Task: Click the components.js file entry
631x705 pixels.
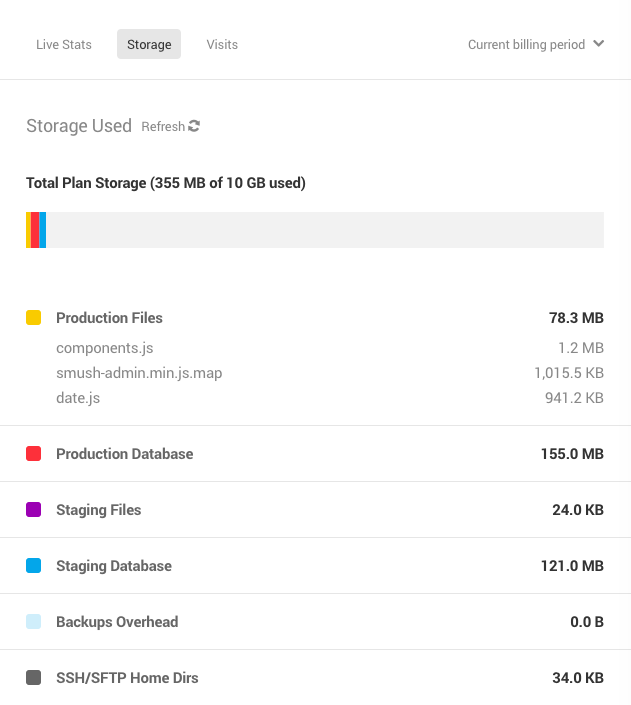Action: click(104, 348)
